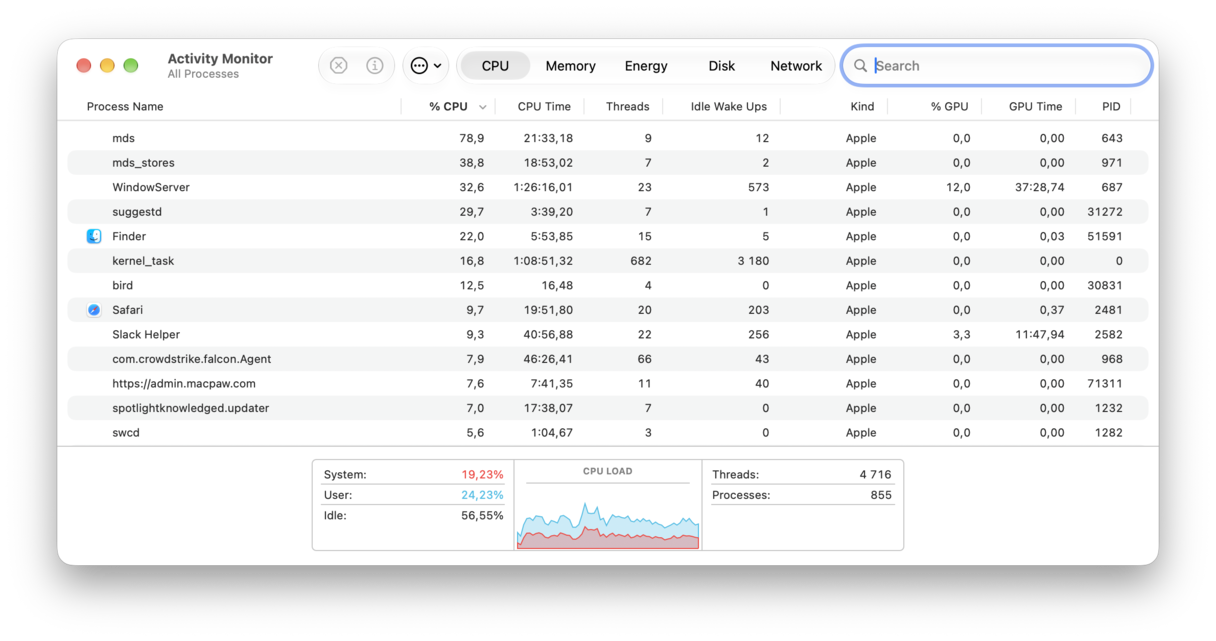Screen dimensions: 1216x641
Task: Click the 3 180 idle wake ups value
Action: (x=751, y=261)
